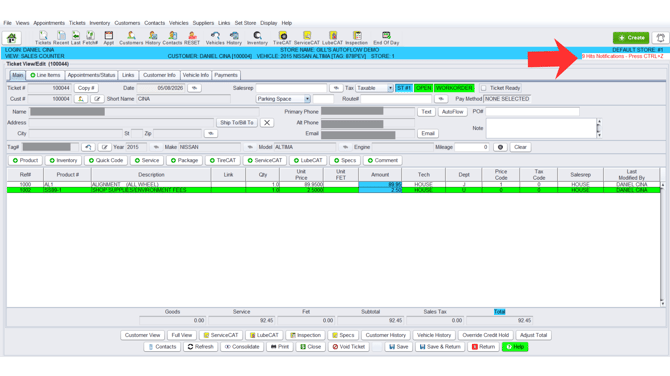
Task: Click edit customer icon beside Cust #
Action: [97, 99]
